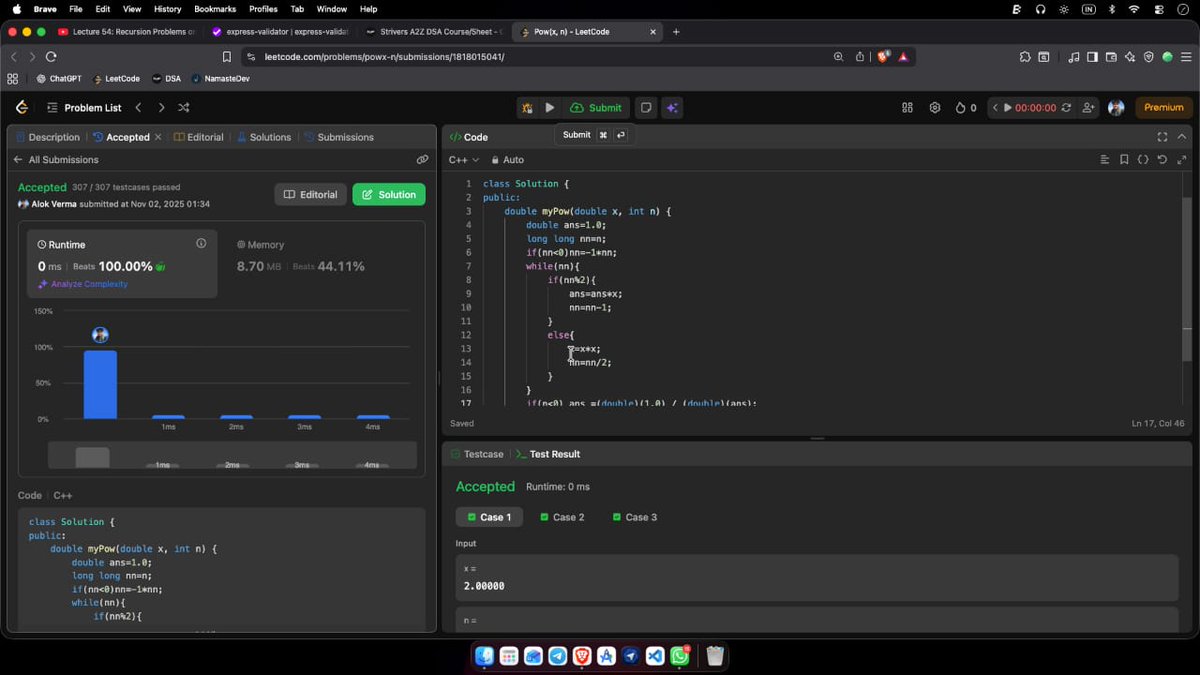The image size is (1200, 675).
Task: Click the streak flame counter
Action: 966,107
